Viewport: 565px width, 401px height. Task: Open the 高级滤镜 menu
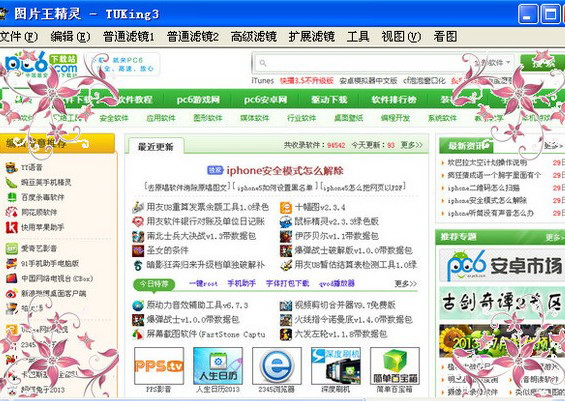pyautogui.click(x=254, y=36)
